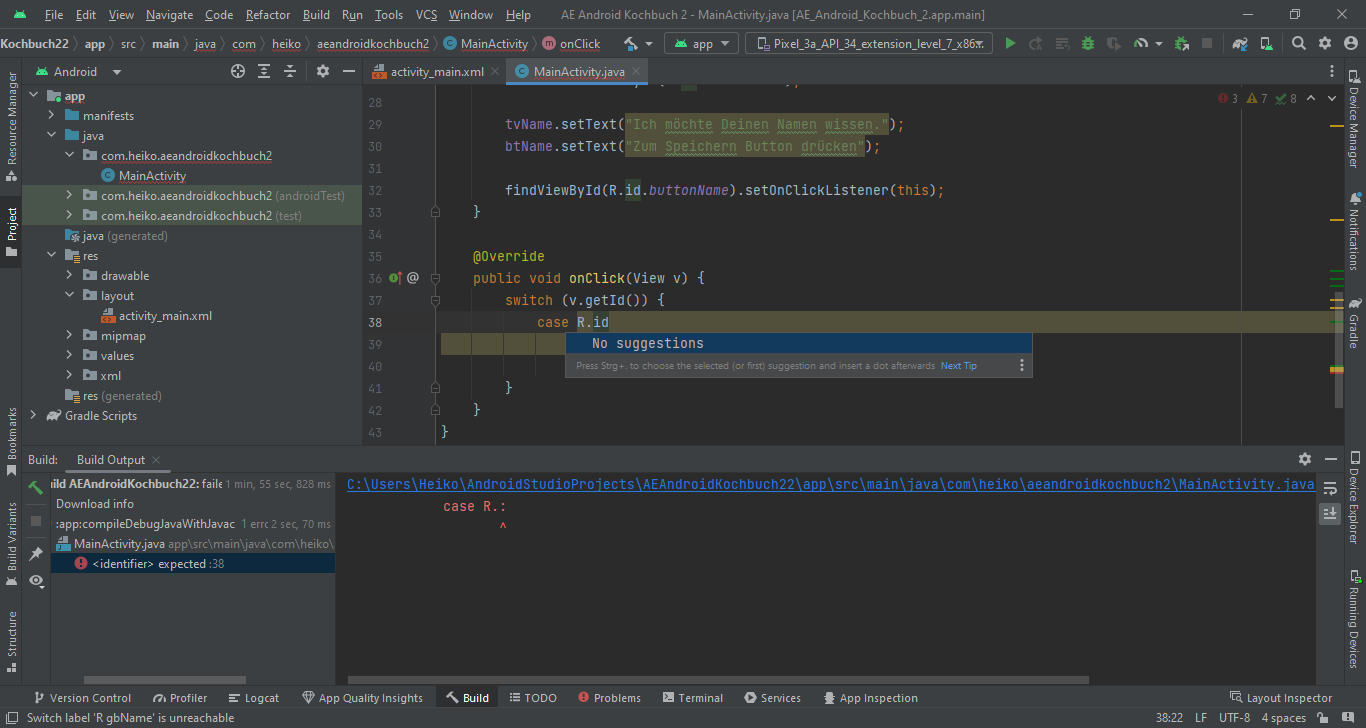Run the app with the green play button
Image resolution: width=1366 pixels, height=728 pixels.
tap(1010, 44)
